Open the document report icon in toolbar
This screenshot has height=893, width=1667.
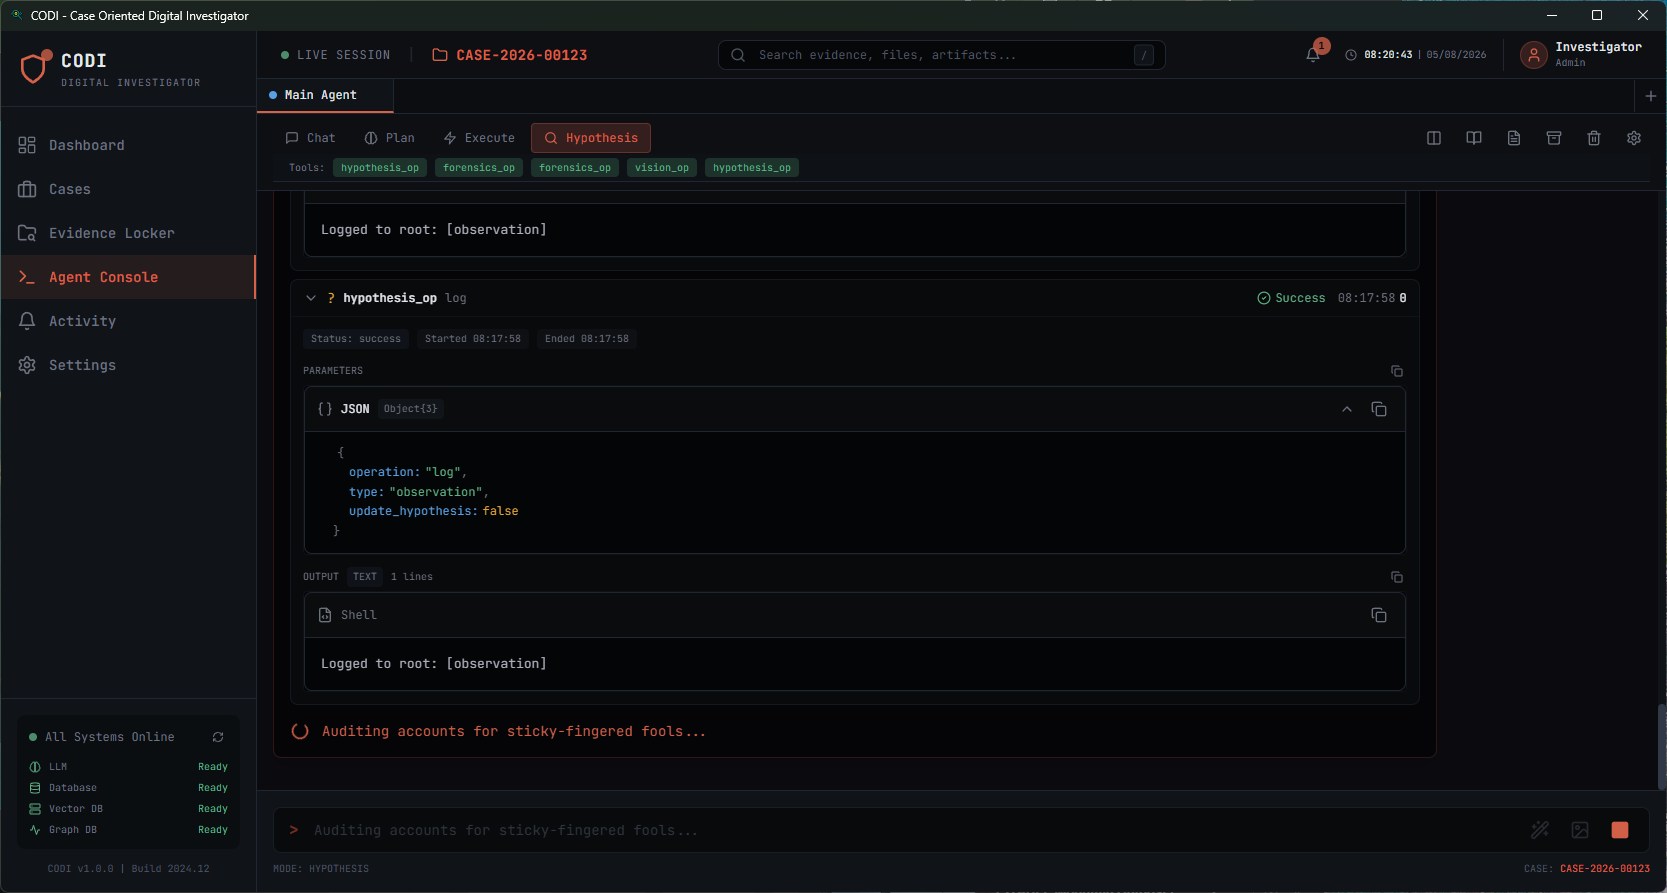tap(1514, 138)
